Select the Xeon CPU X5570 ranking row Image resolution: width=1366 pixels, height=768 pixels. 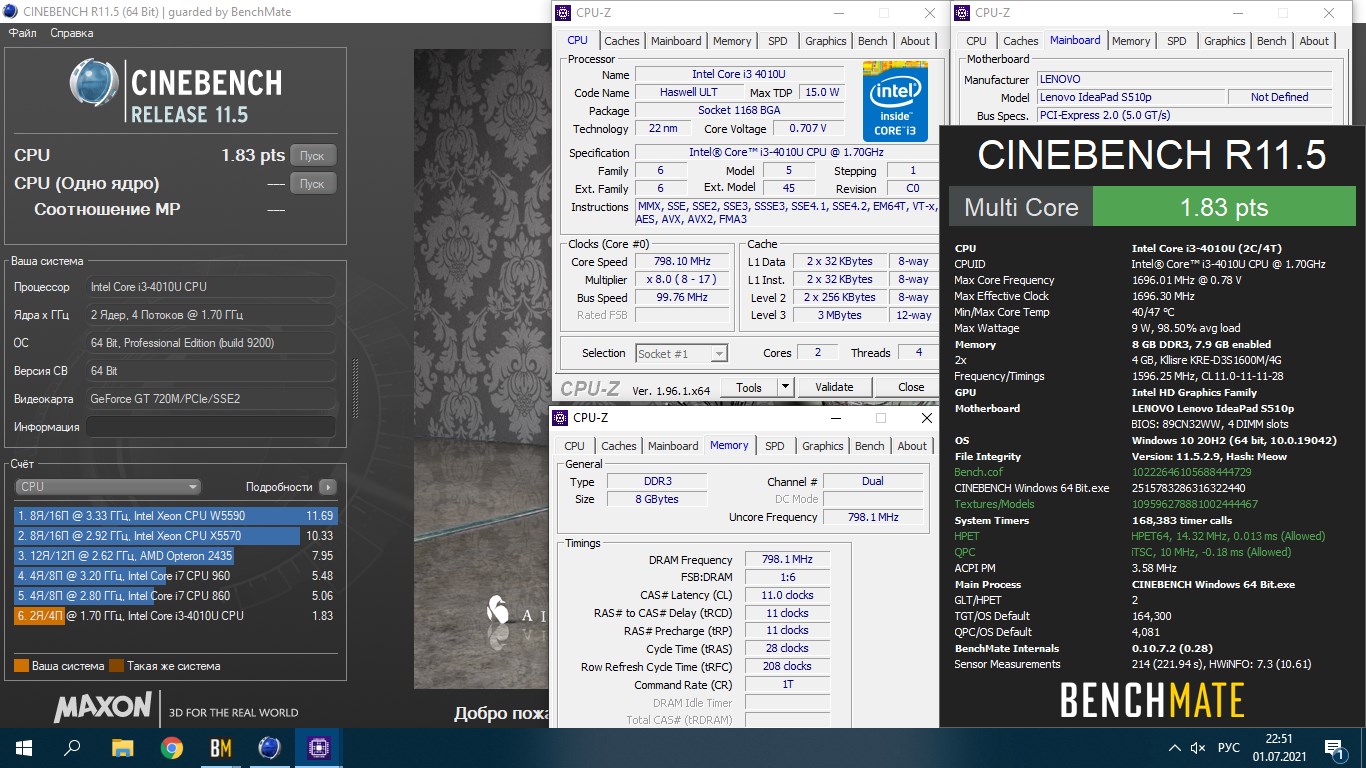(x=176, y=536)
